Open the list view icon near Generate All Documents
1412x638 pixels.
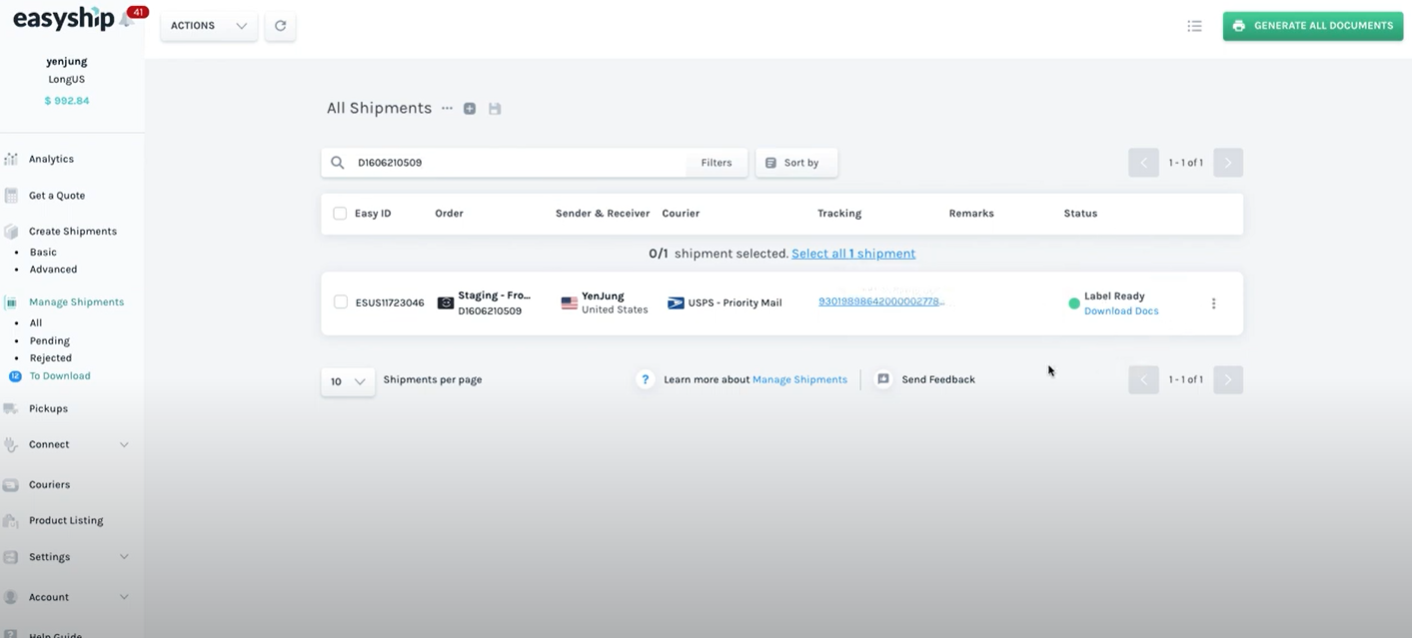click(x=1194, y=26)
